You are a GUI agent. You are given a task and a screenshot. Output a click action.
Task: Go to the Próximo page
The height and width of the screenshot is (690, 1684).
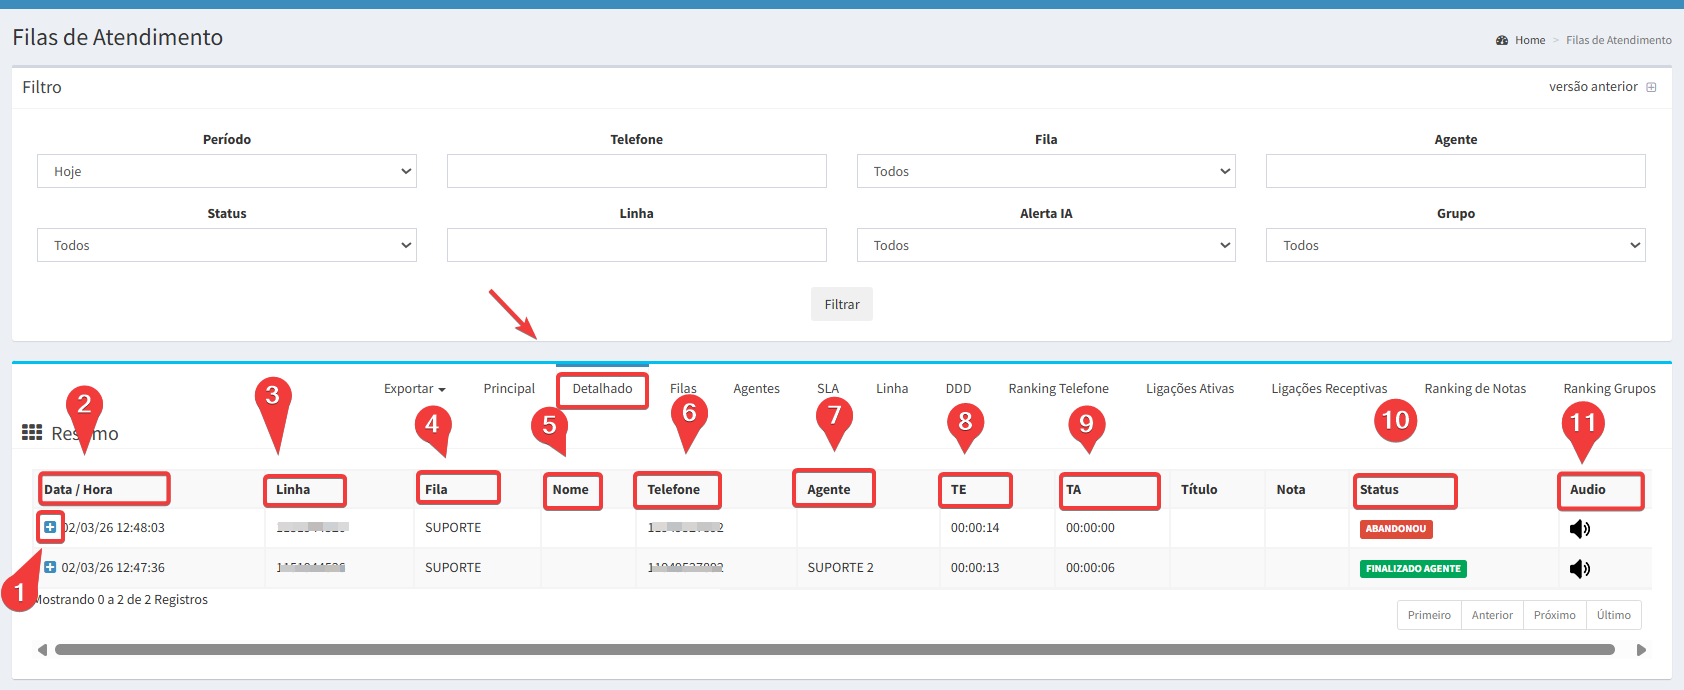click(x=1554, y=615)
